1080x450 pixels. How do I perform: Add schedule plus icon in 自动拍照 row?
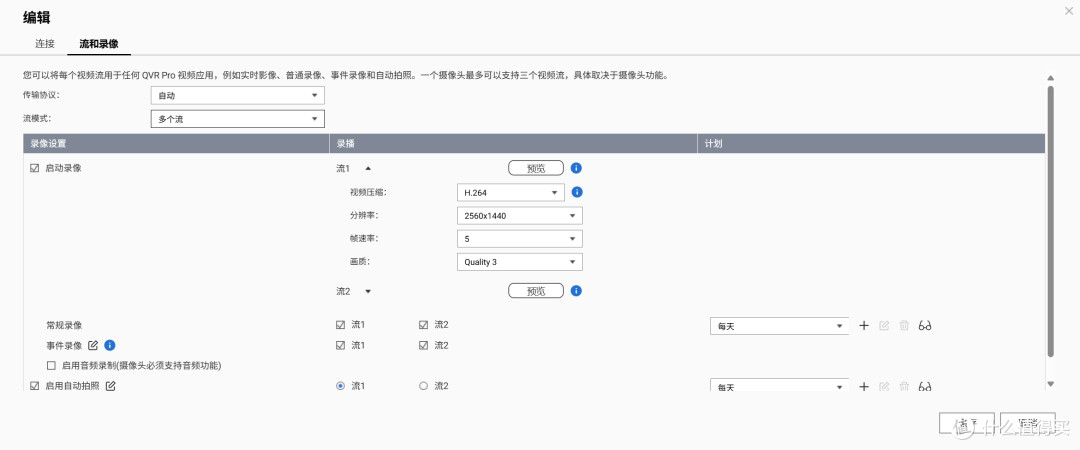tap(864, 387)
